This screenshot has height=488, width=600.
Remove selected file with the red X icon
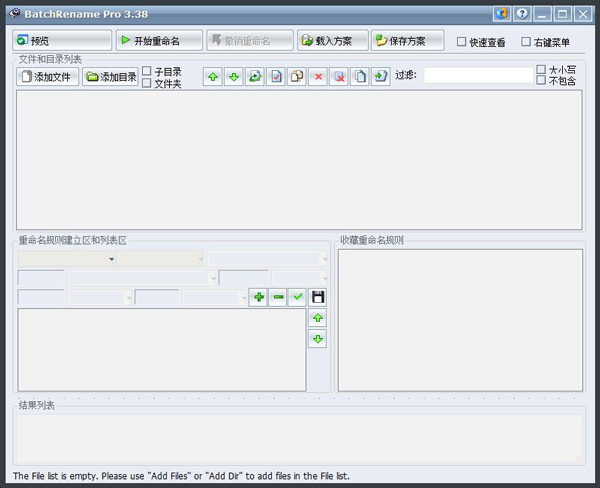[x=318, y=77]
